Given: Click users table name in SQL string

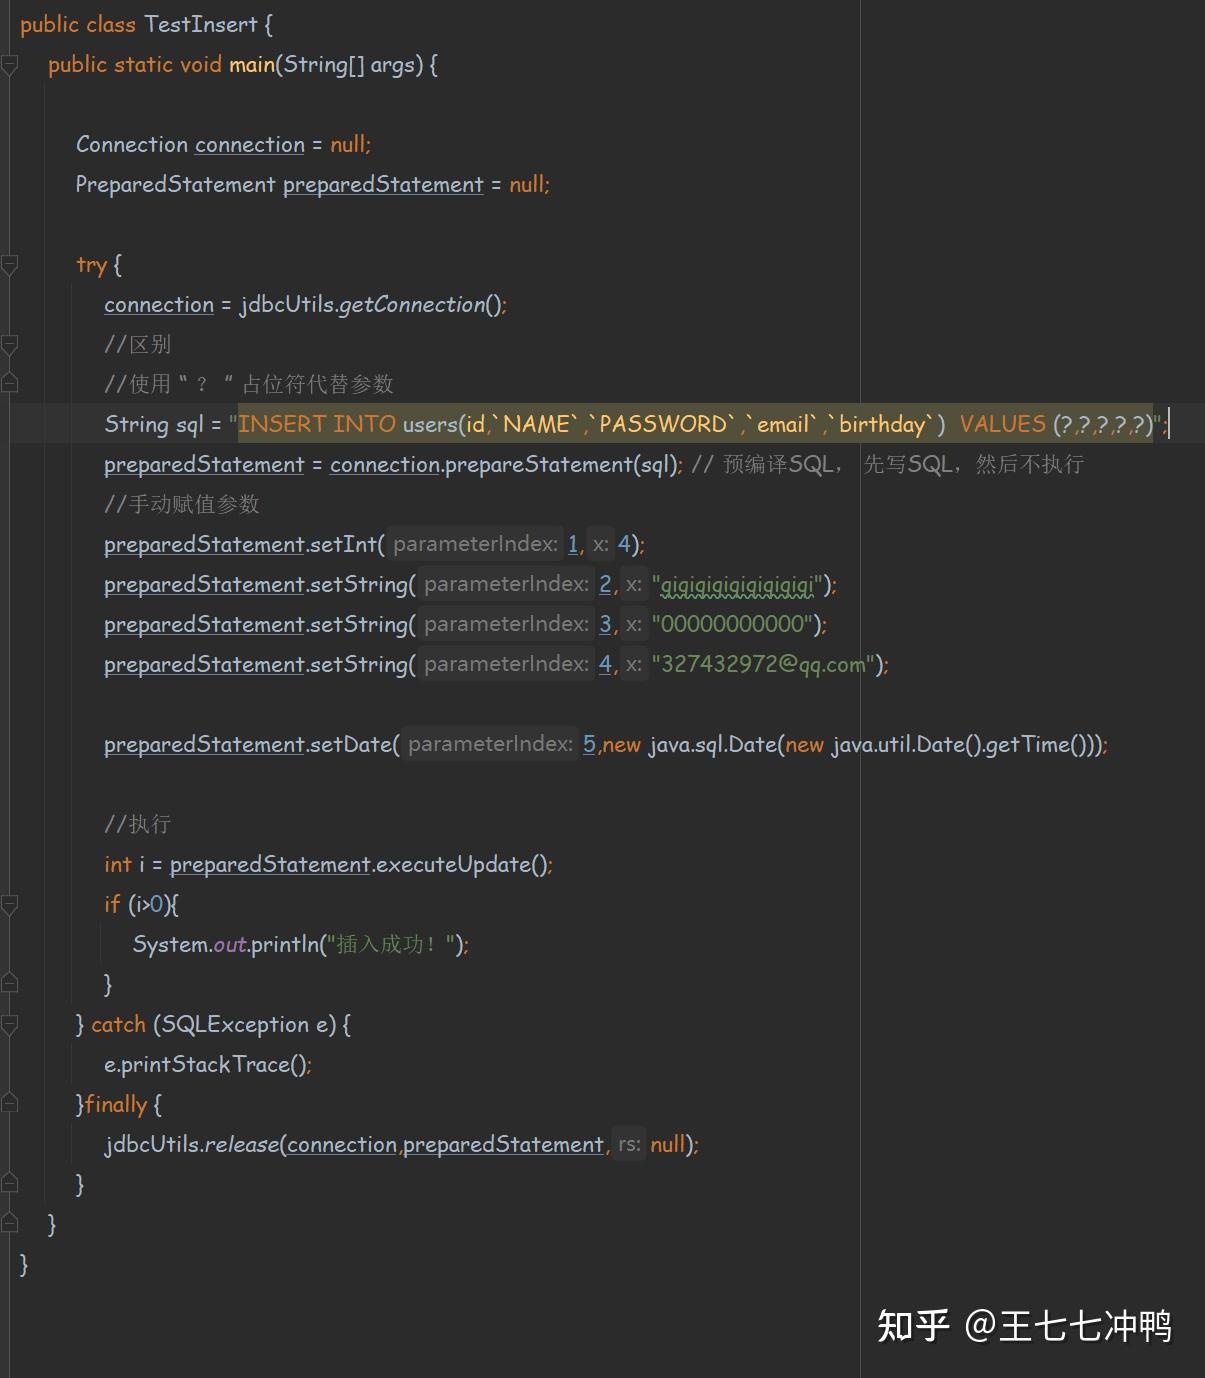Looking at the screenshot, I should click(430, 424).
